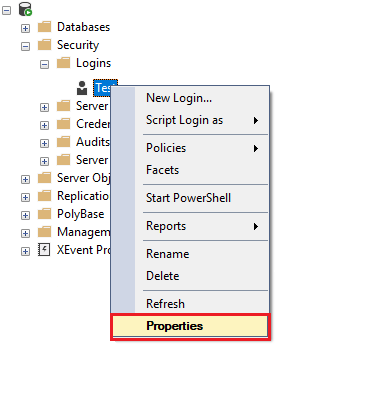This screenshot has height=396, width=390.
Task: Expand the Credentials node
Action: (44, 125)
